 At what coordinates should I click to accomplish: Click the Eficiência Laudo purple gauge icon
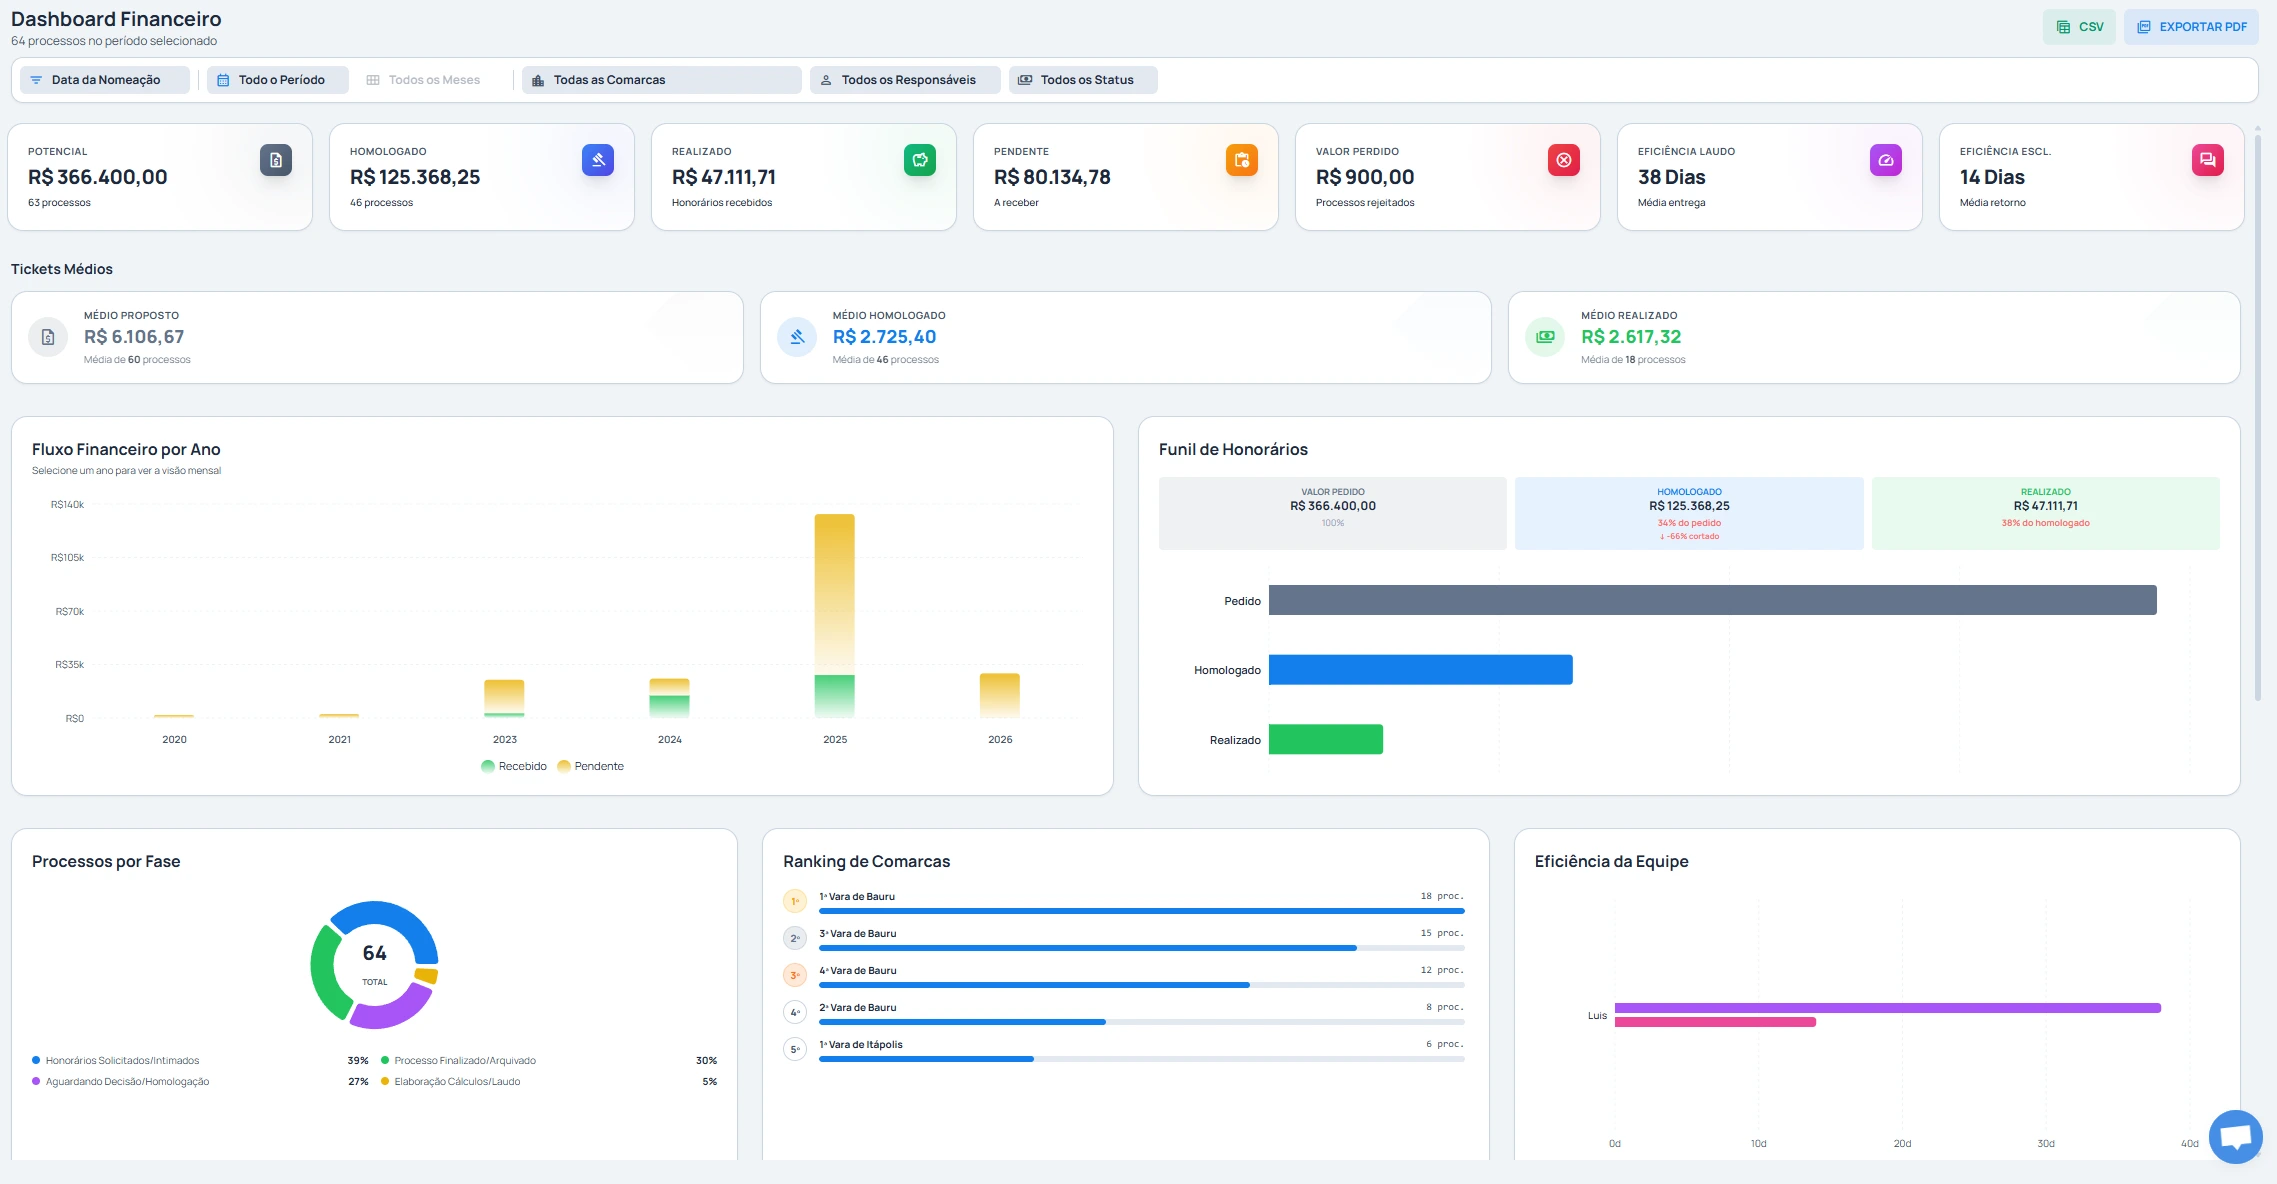click(x=1886, y=160)
